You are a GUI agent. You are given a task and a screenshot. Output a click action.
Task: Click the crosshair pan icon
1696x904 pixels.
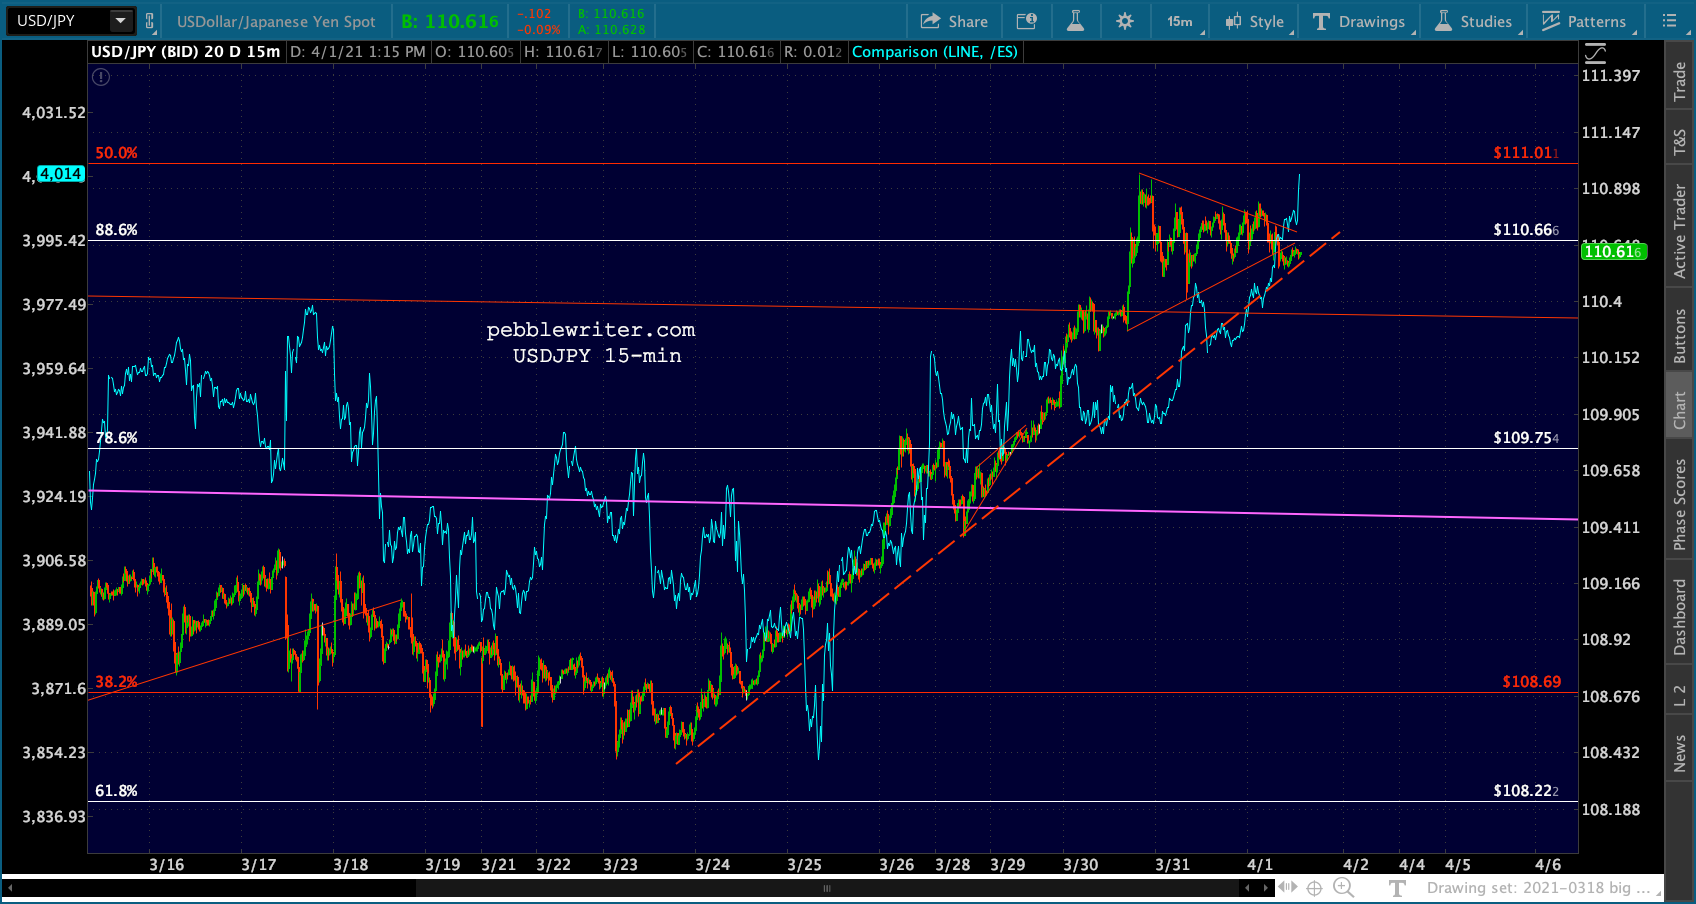coord(1314,888)
